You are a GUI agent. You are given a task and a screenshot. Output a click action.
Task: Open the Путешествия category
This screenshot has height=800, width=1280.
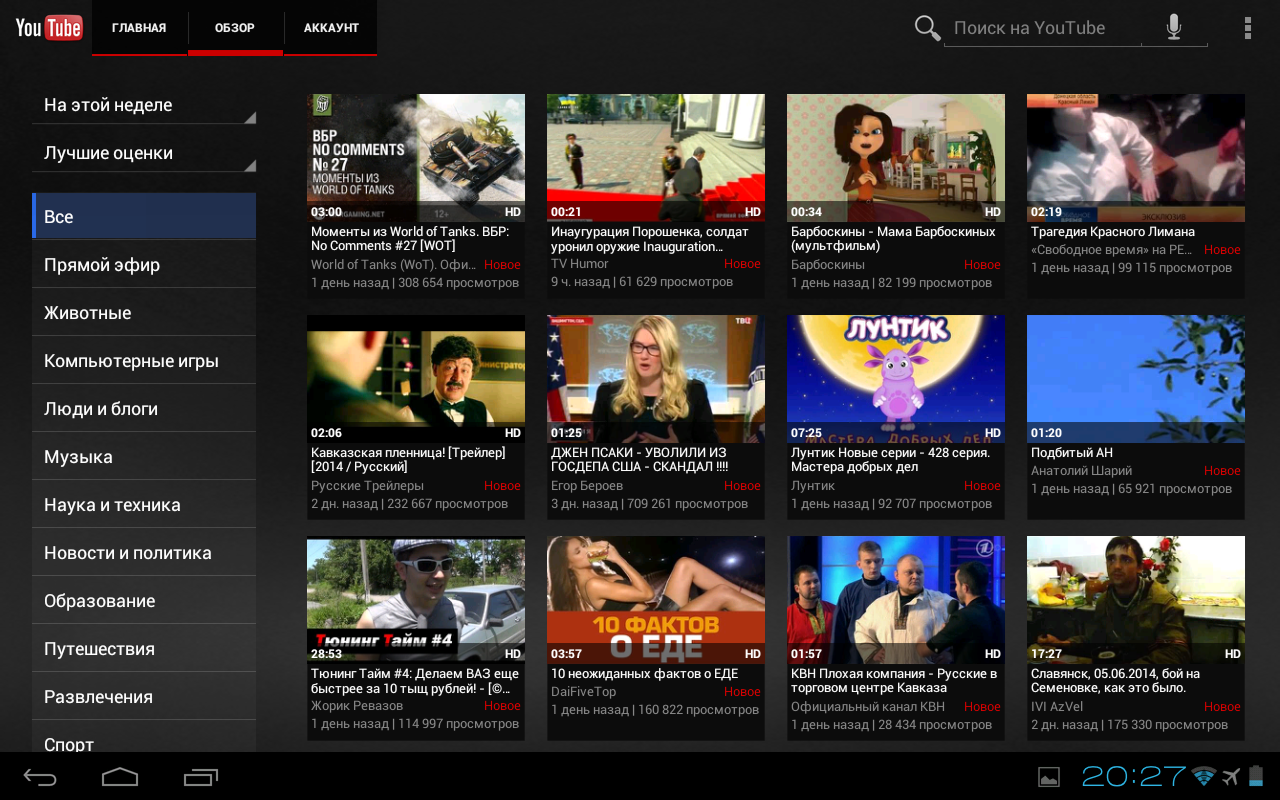coord(144,649)
